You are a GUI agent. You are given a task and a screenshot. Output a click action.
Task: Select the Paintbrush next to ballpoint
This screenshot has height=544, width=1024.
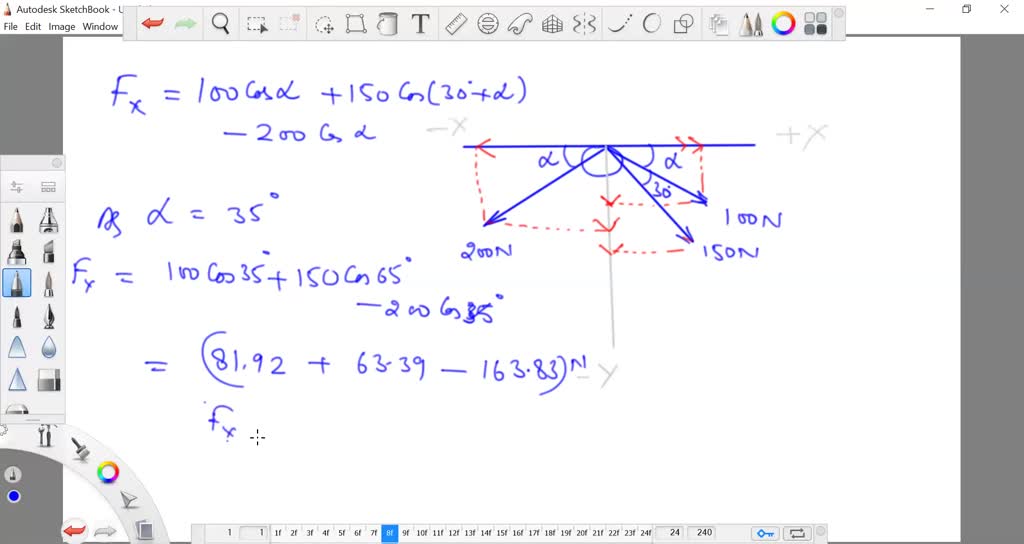49,283
